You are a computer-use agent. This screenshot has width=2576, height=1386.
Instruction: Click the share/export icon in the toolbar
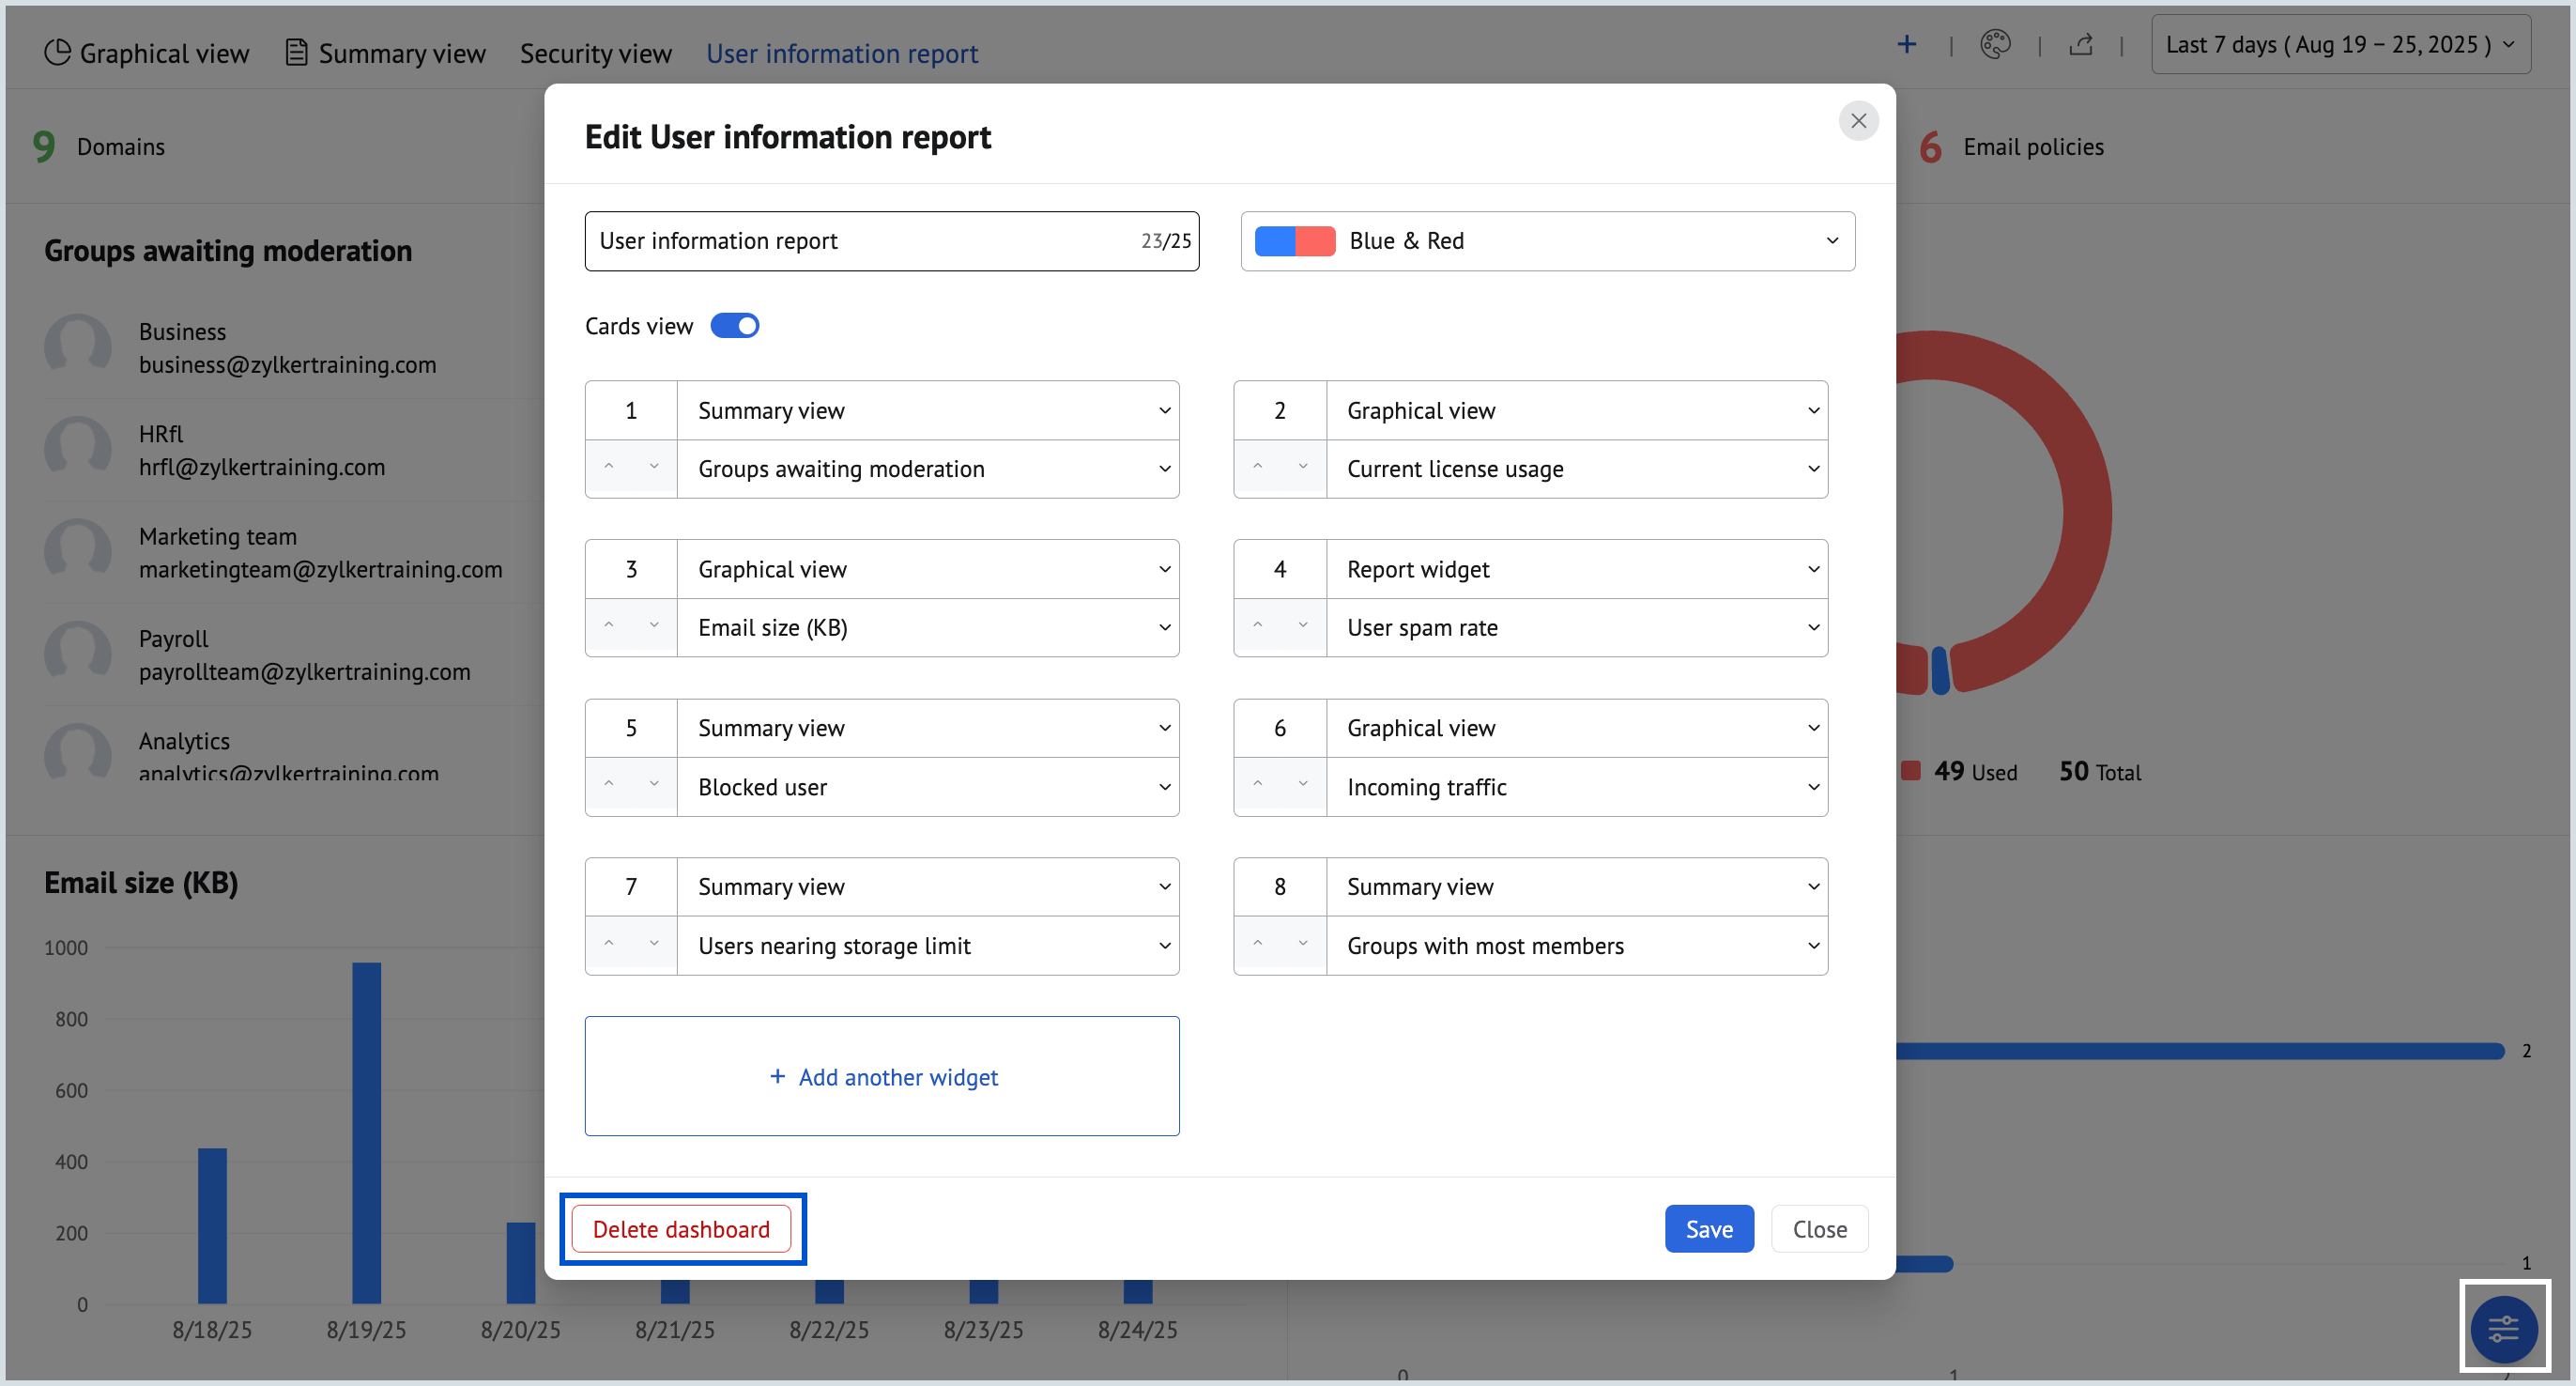tap(2082, 44)
